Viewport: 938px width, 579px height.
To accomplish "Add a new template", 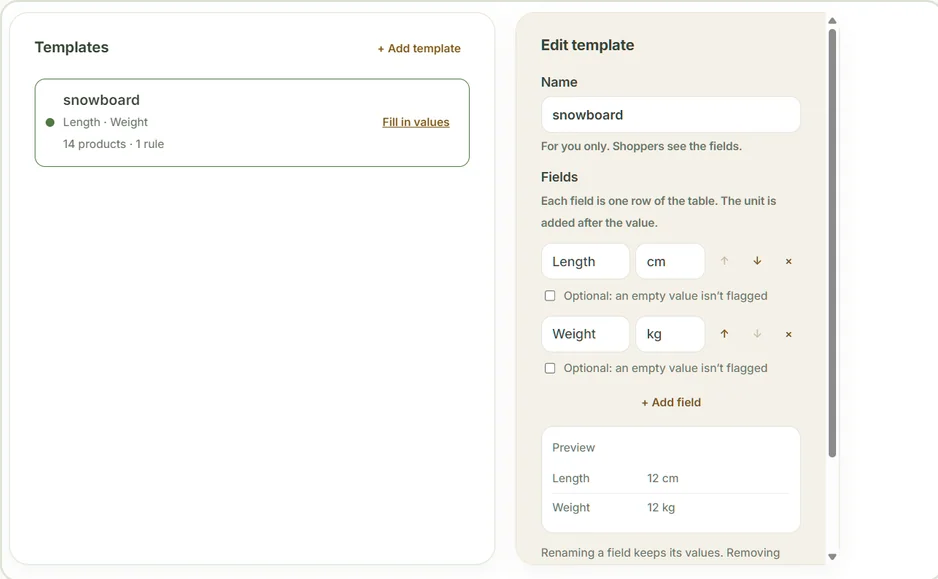I will 419,48.
